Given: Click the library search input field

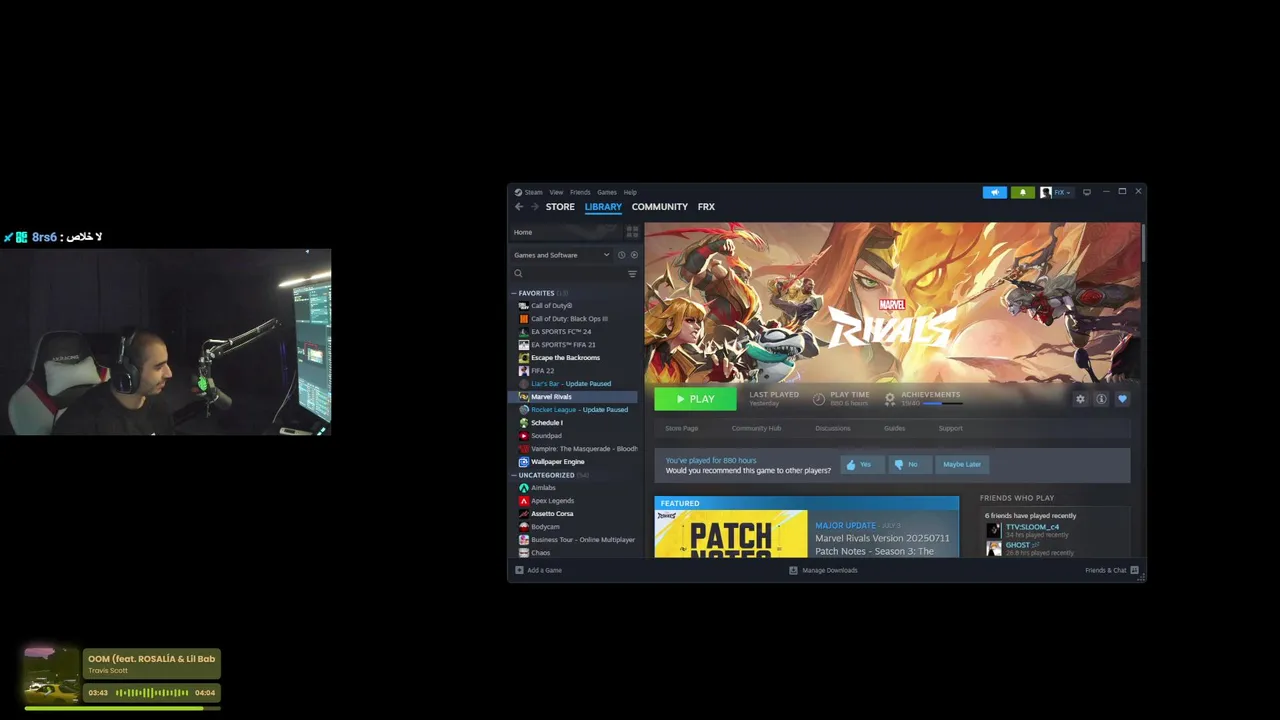Looking at the screenshot, I should click(x=575, y=274).
